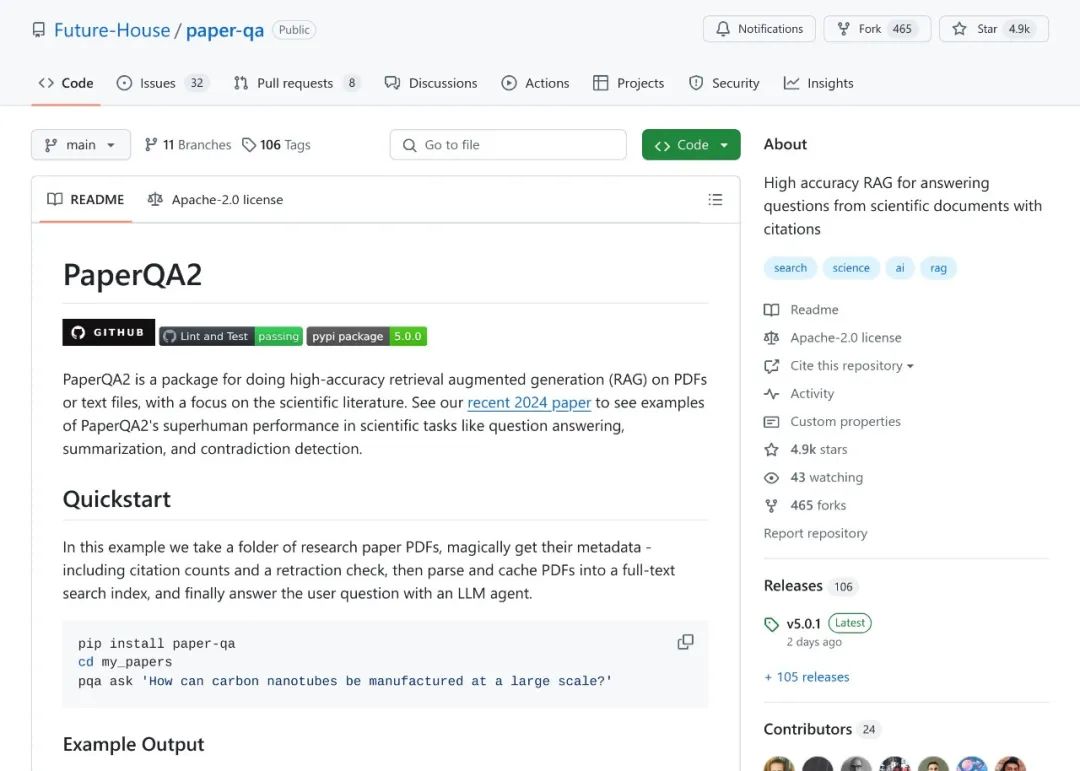The image size is (1080, 771).
Task: Click the Issues count 32 badge
Action: (197, 83)
